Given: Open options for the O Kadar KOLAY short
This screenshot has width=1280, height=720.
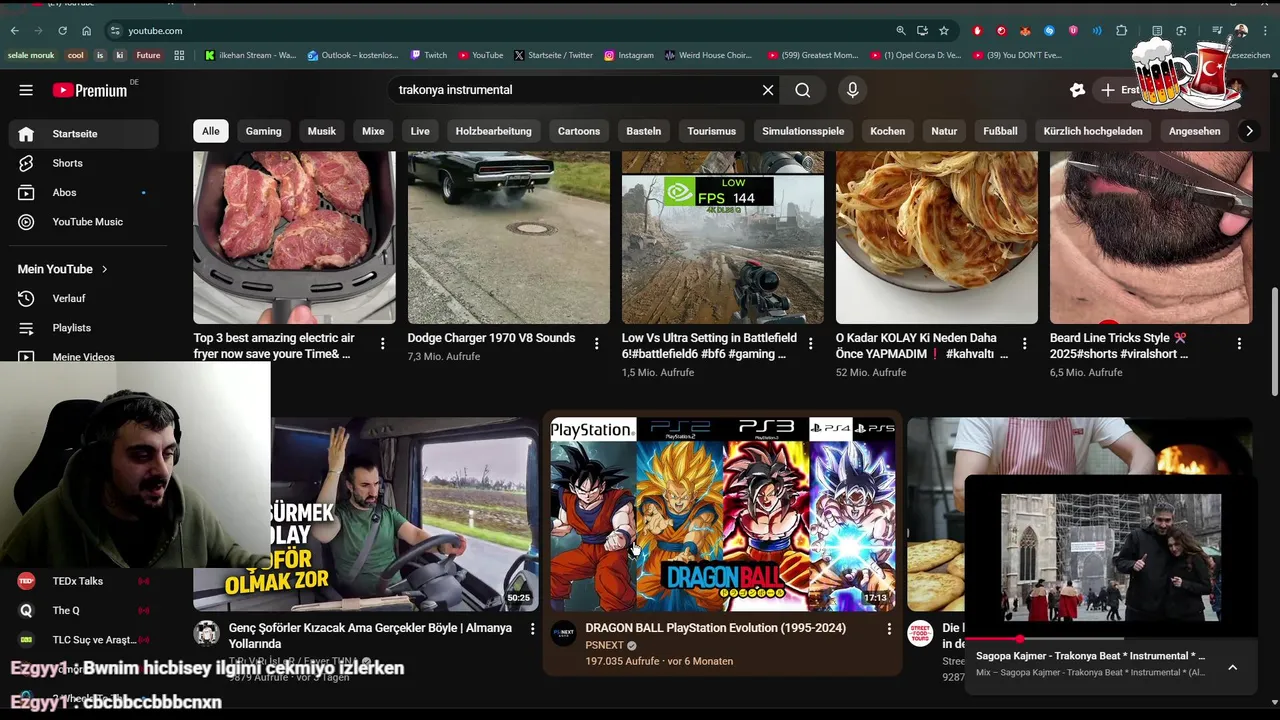Looking at the screenshot, I should click(x=1025, y=344).
